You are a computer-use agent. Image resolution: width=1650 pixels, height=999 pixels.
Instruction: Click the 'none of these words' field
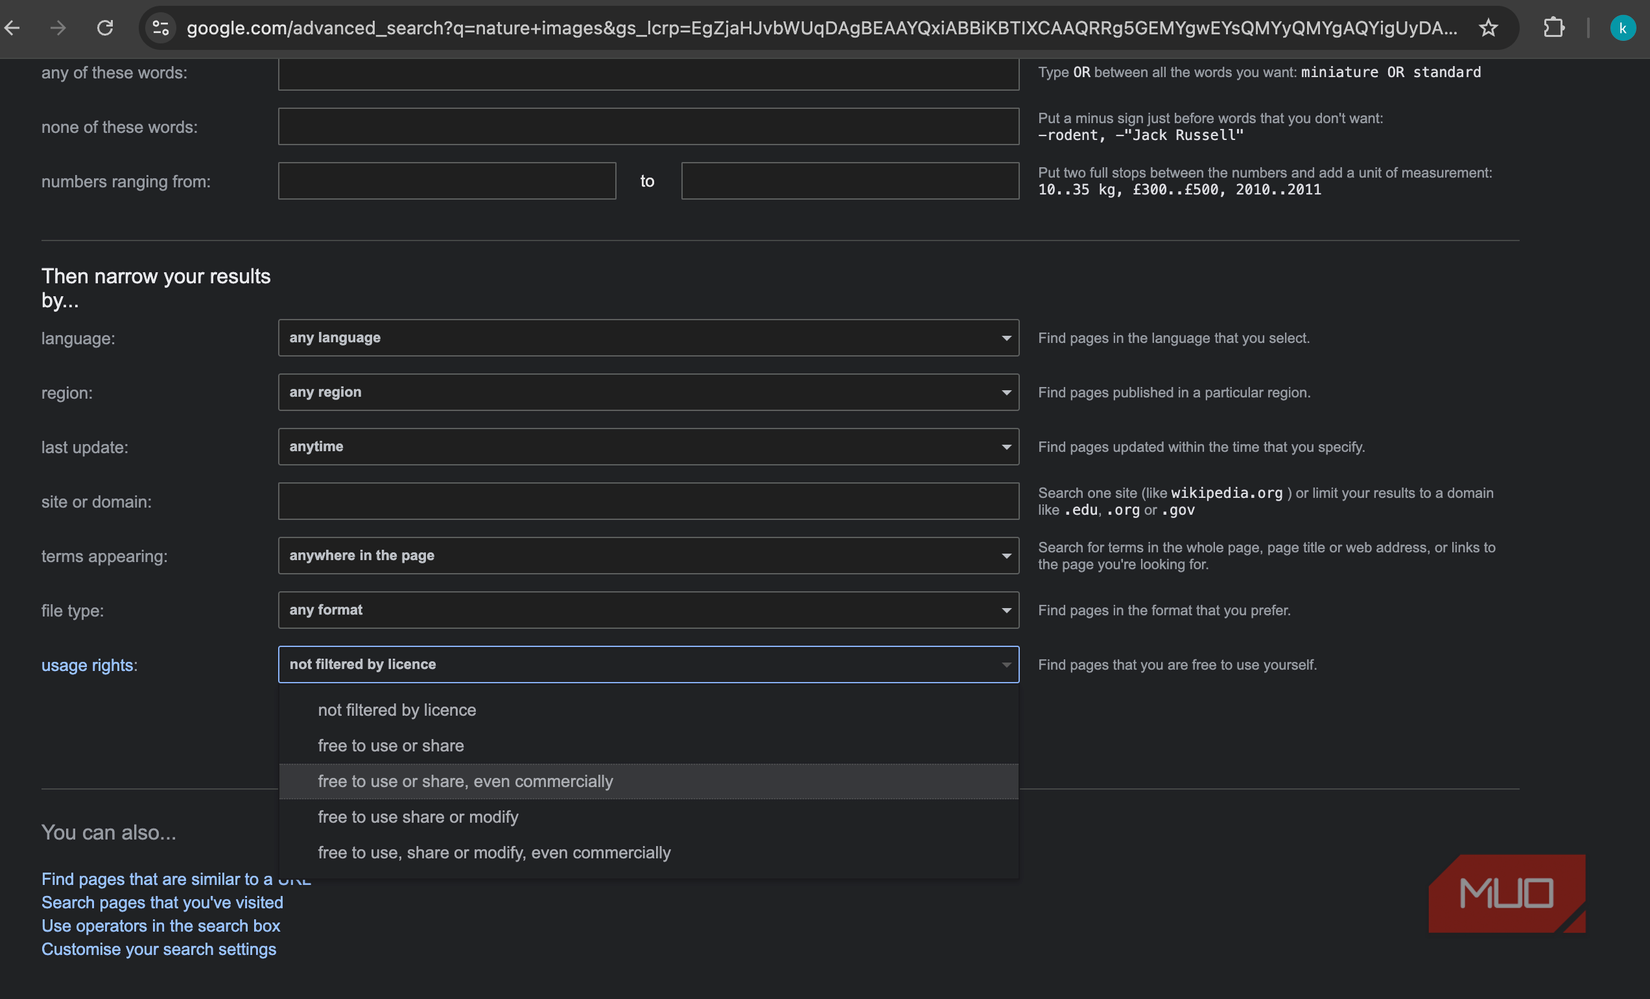coord(648,127)
